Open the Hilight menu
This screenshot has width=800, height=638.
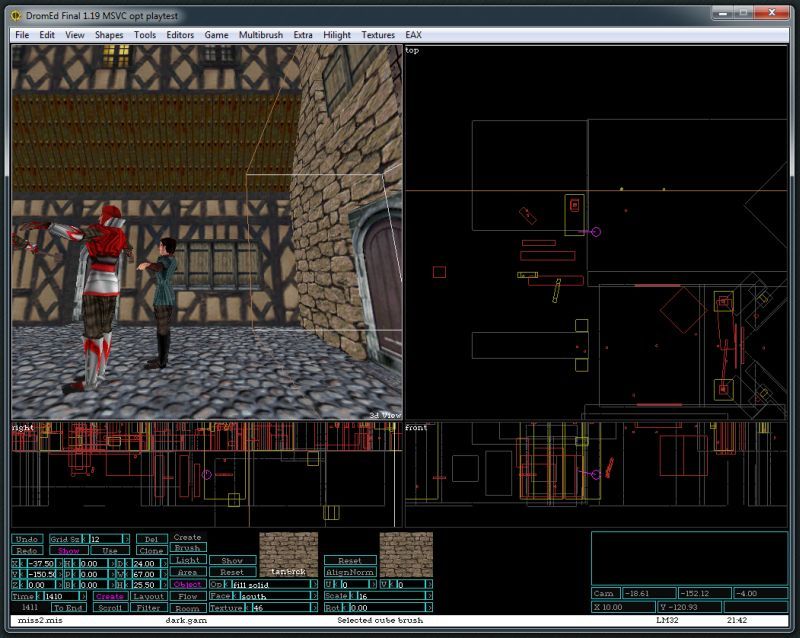pyautogui.click(x=337, y=35)
